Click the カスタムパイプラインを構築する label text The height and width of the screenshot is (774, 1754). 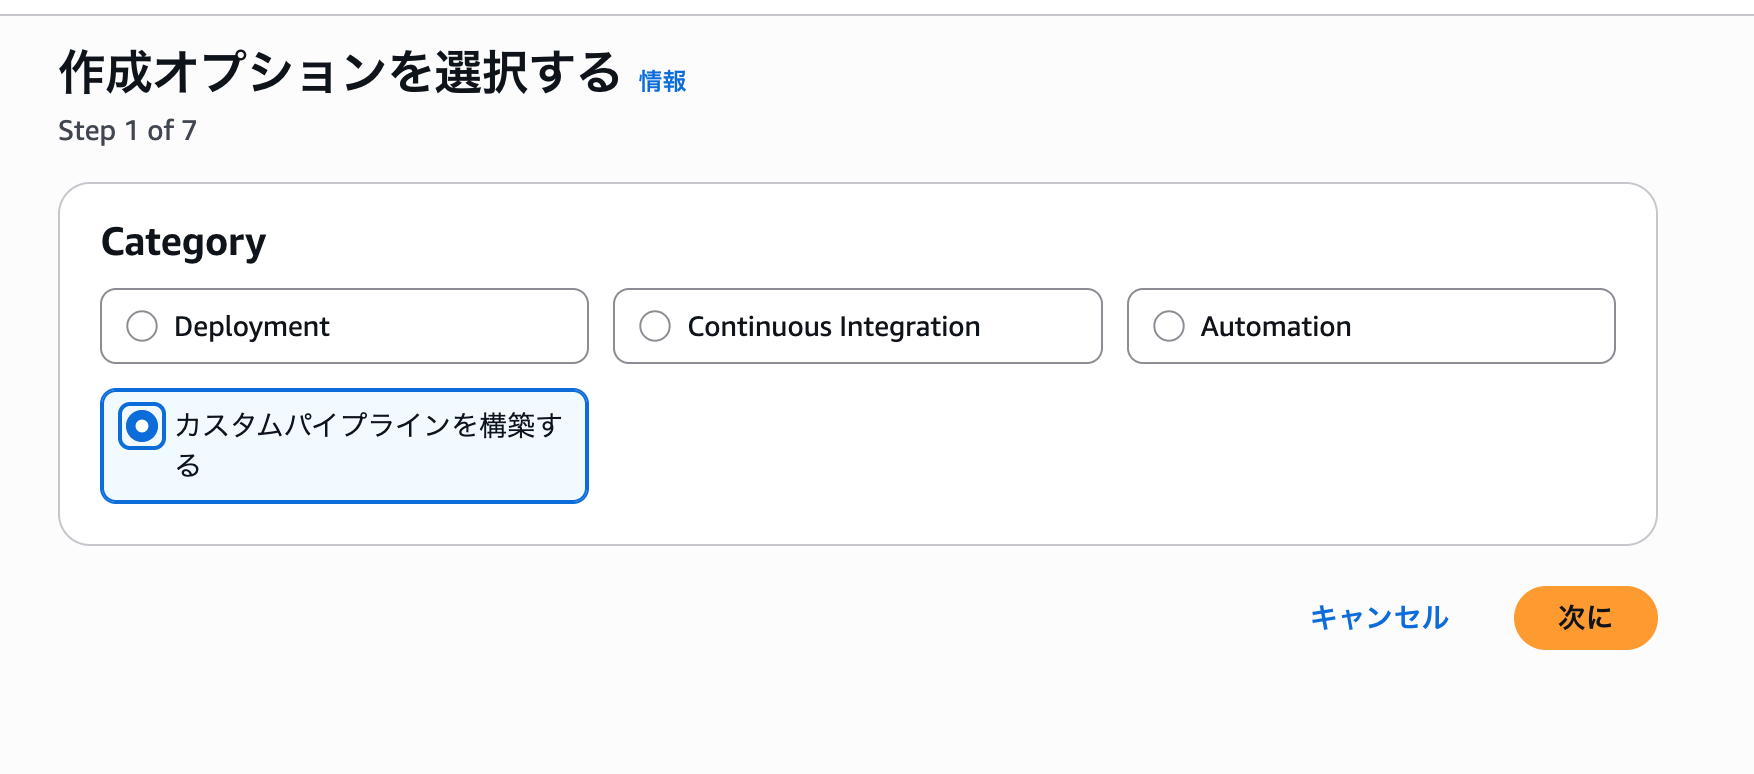[x=368, y=426]
